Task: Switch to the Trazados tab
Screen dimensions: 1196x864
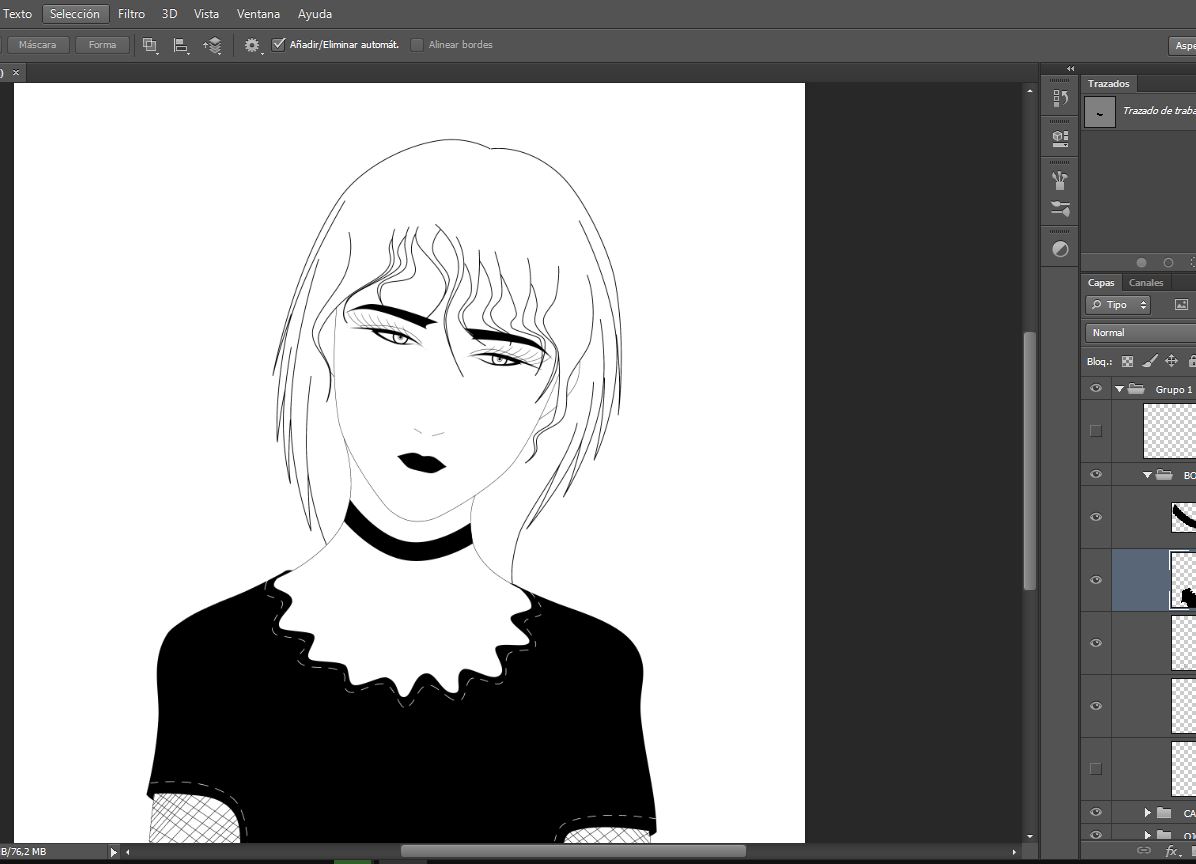Action: [1108, 84]
